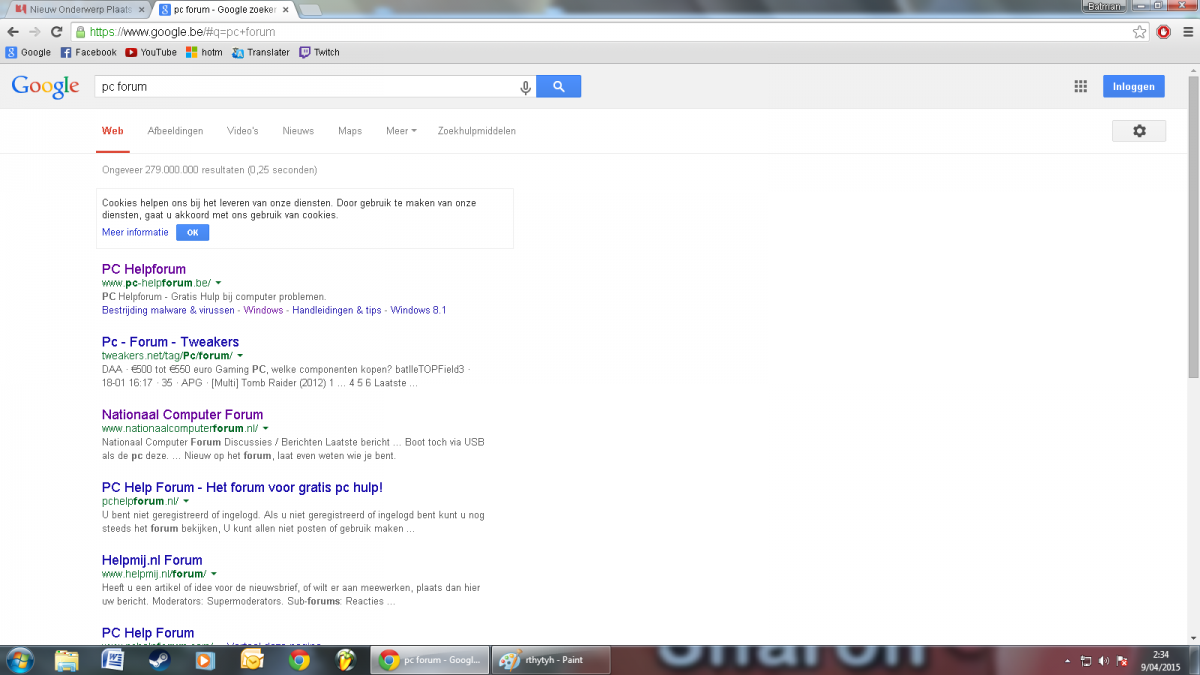Open the hotm bookmark

[204, 52]
